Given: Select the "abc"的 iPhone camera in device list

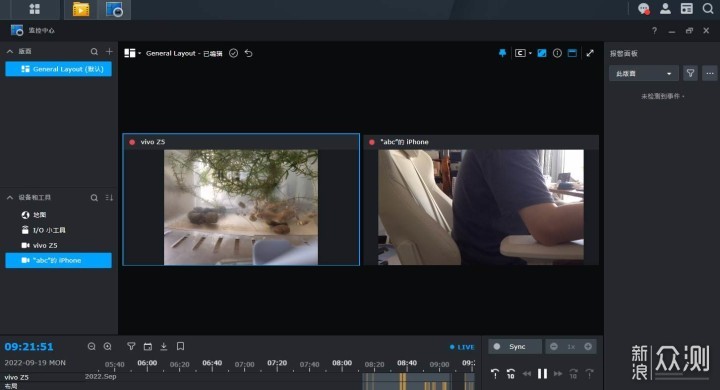Looking at the screenshot, I should 58,260.
